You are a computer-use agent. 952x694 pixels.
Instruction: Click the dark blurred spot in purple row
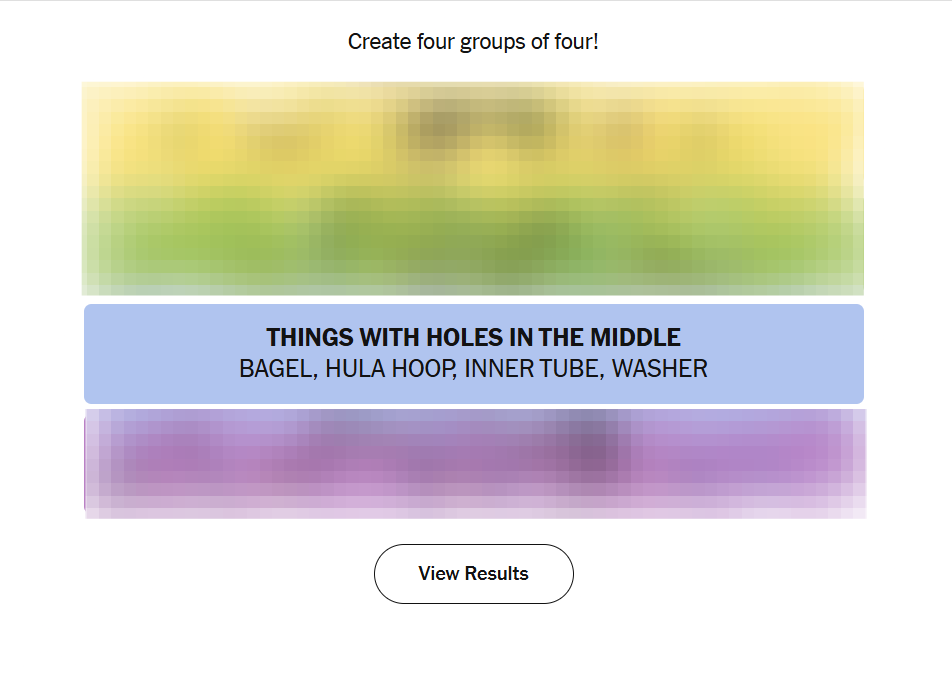[588, 443]
